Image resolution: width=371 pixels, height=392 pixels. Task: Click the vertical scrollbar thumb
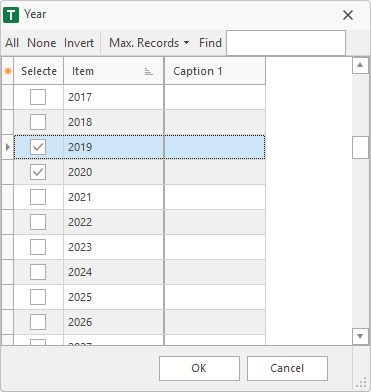coord(360,147)
